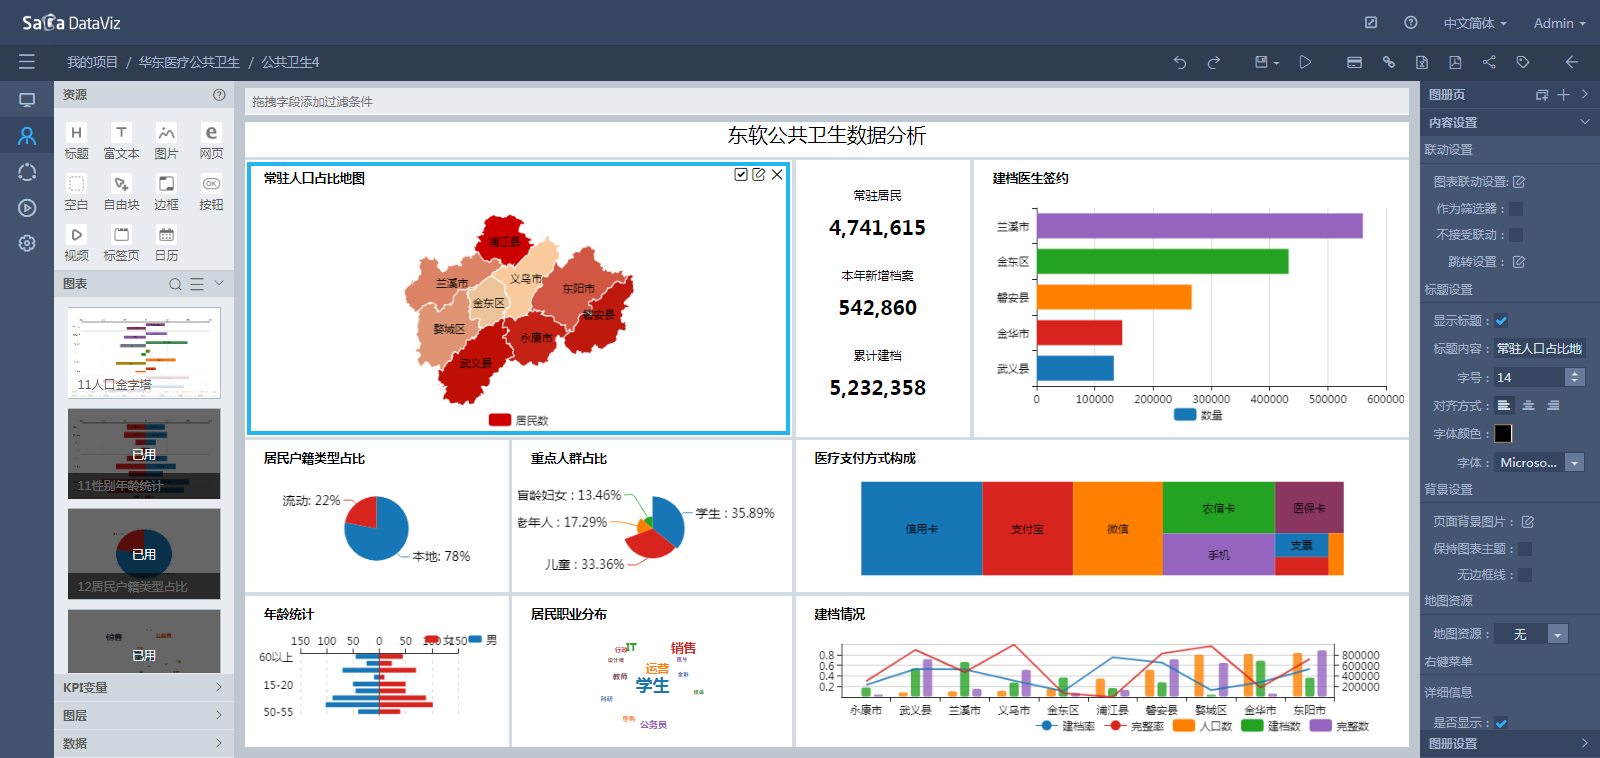Open the 中文简体 language menu
The width and height of the screenshot is (1600, 758).
coord(1474,23)
